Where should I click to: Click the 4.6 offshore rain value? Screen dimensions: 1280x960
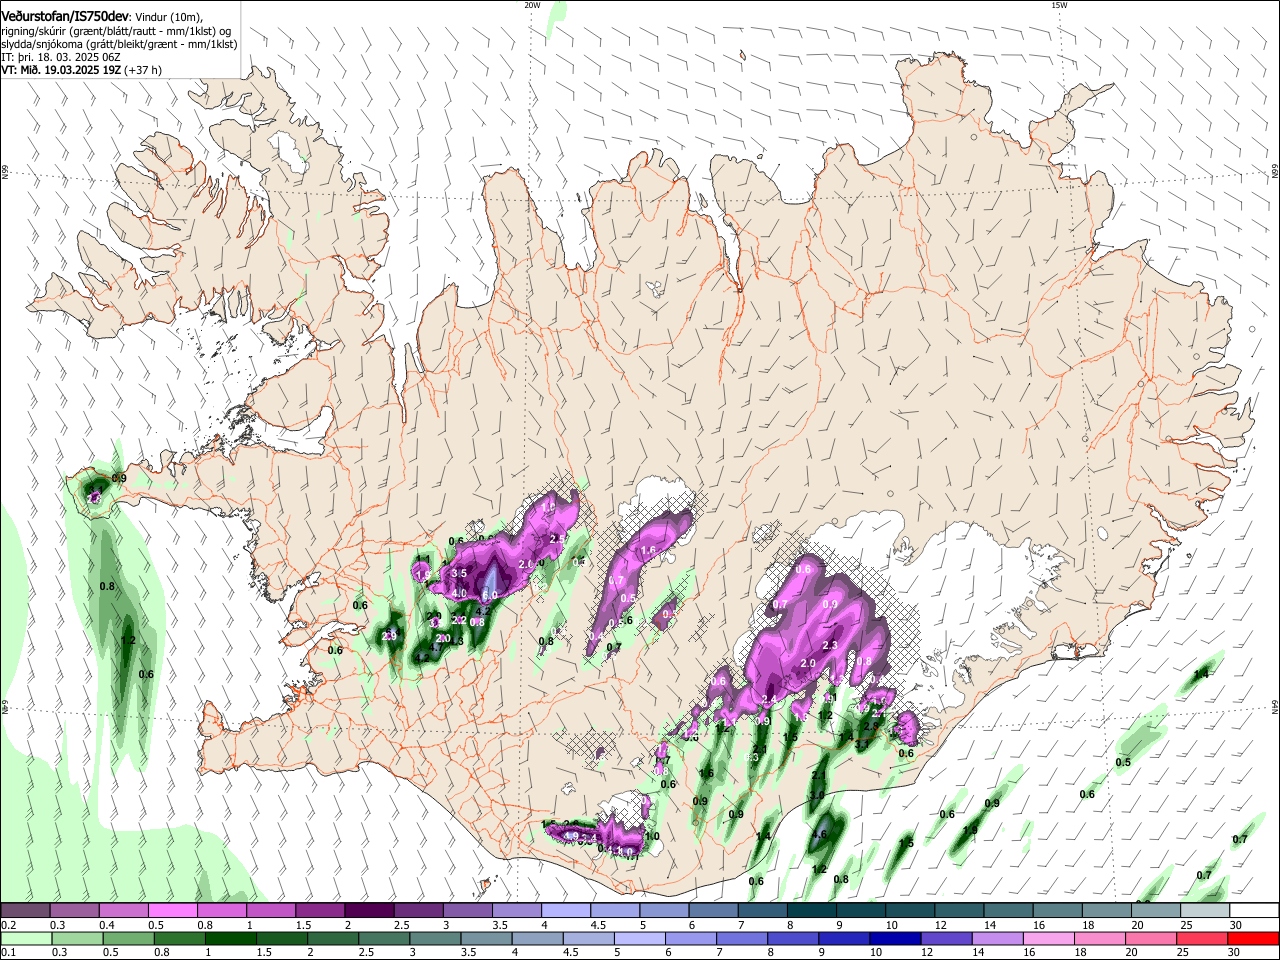pos(820,834)
